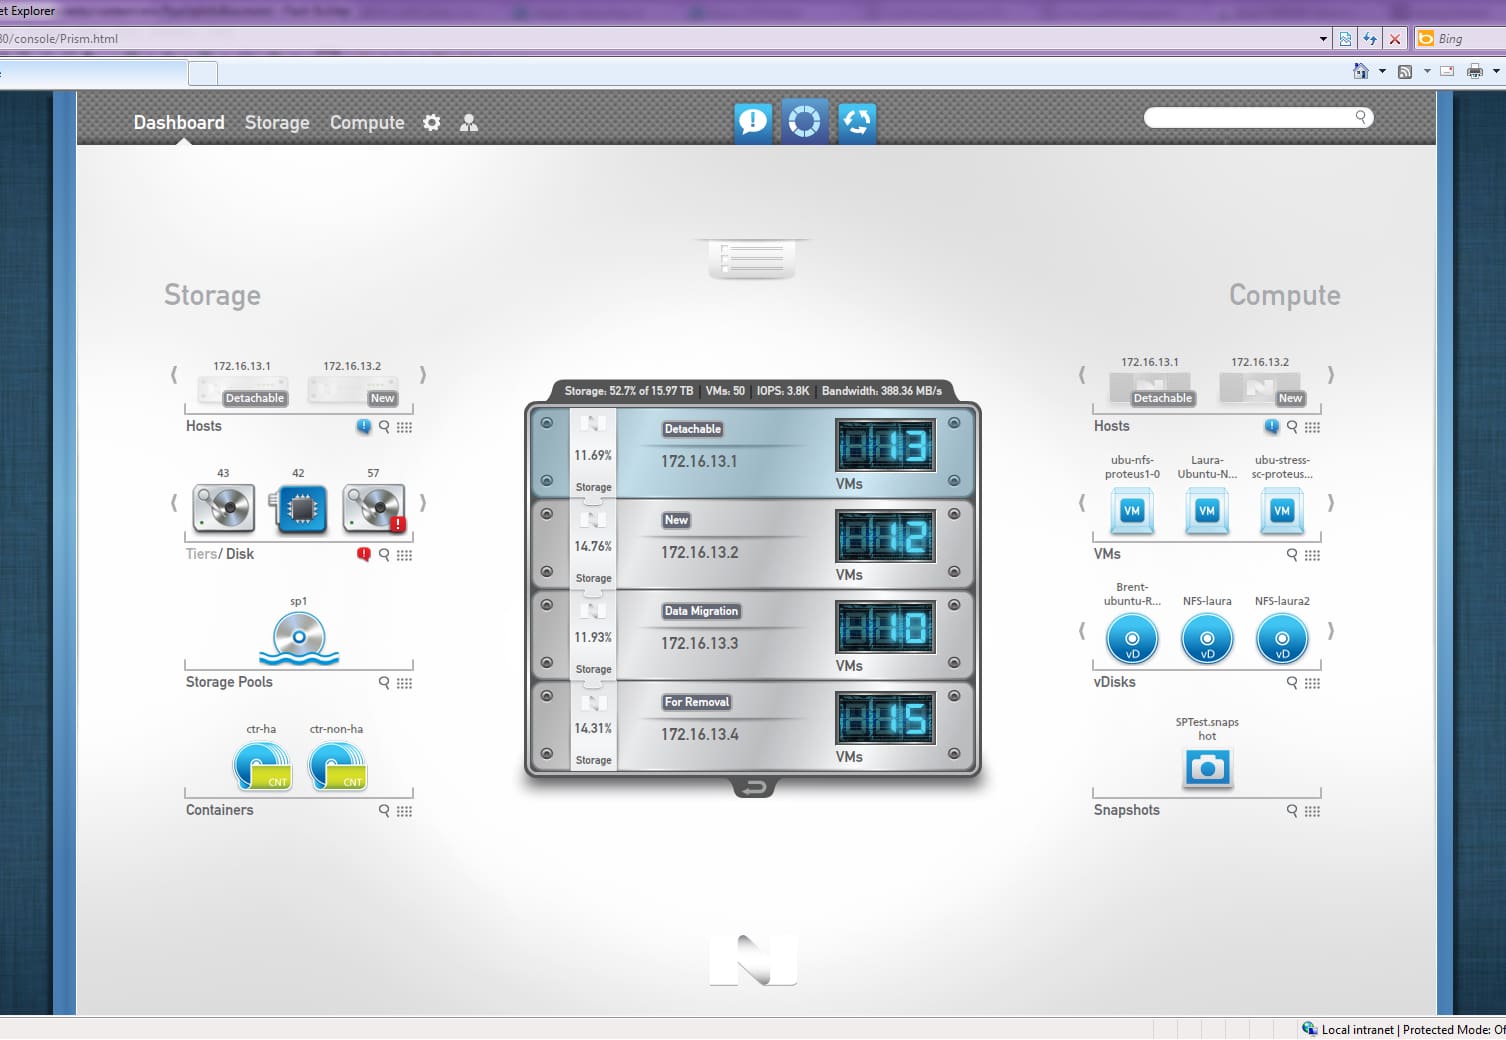The width and height of the screenshot is (1506, 1040).
Task: Open the Compute tab
Action: click(x=367, y=122)
